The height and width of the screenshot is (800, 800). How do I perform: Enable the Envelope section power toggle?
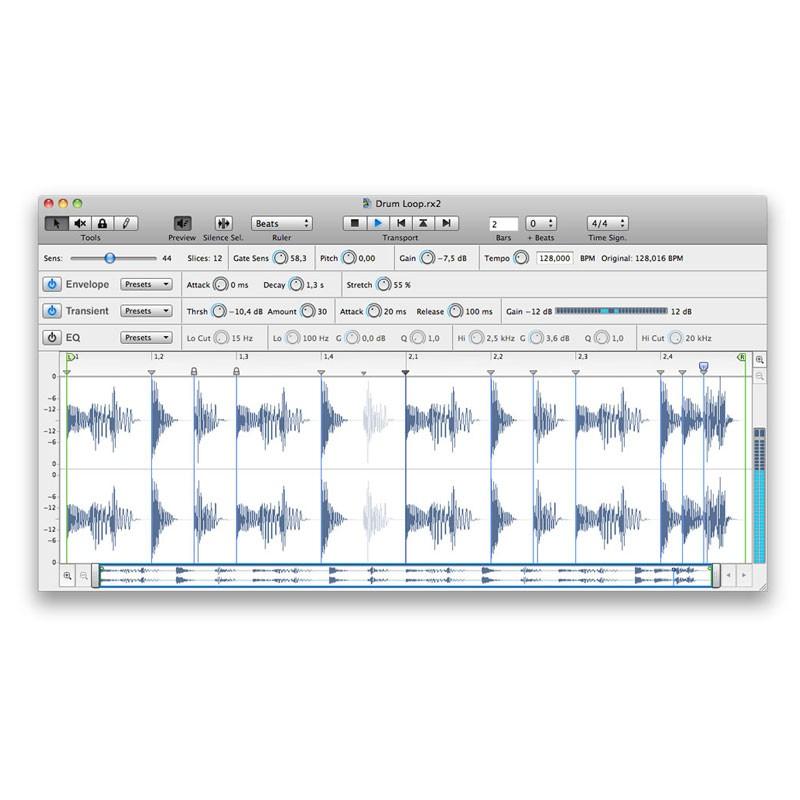coord(50,284)
